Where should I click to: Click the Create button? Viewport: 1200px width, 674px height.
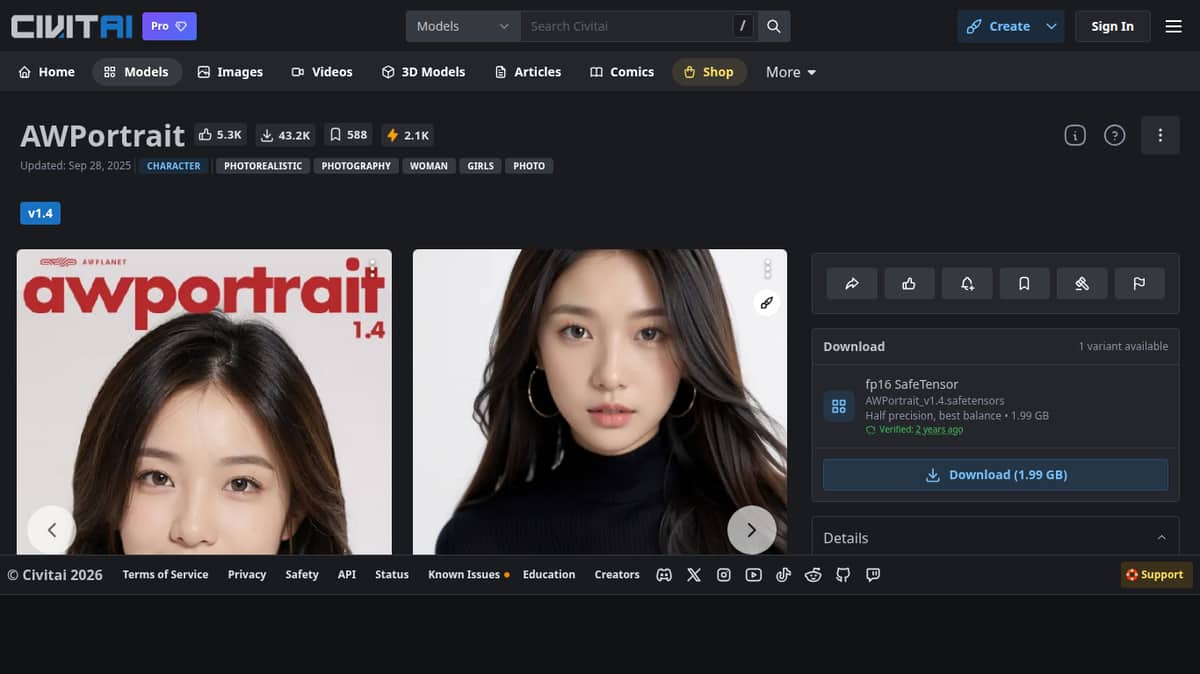click(998, 26)
